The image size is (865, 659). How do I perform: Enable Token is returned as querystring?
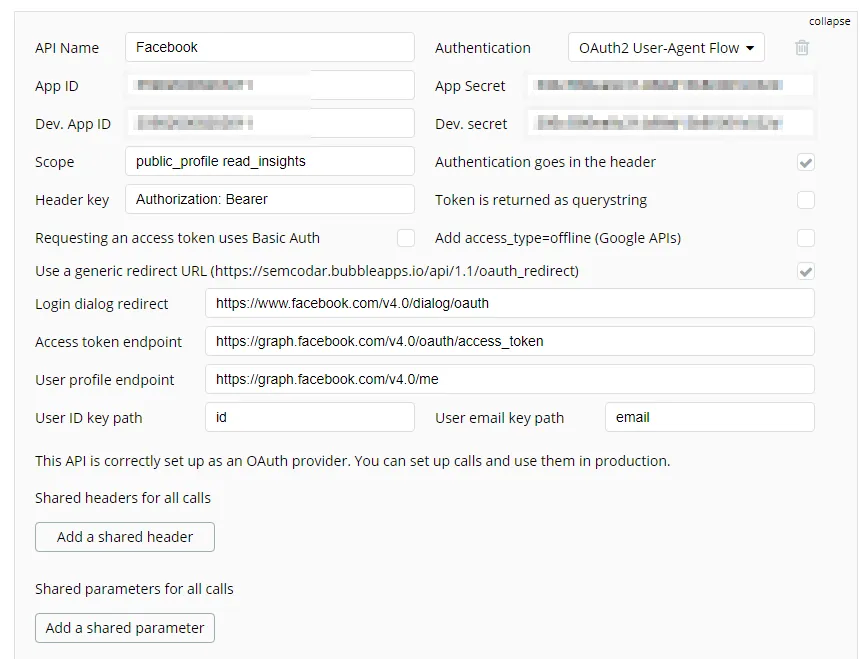coord(805,200)
